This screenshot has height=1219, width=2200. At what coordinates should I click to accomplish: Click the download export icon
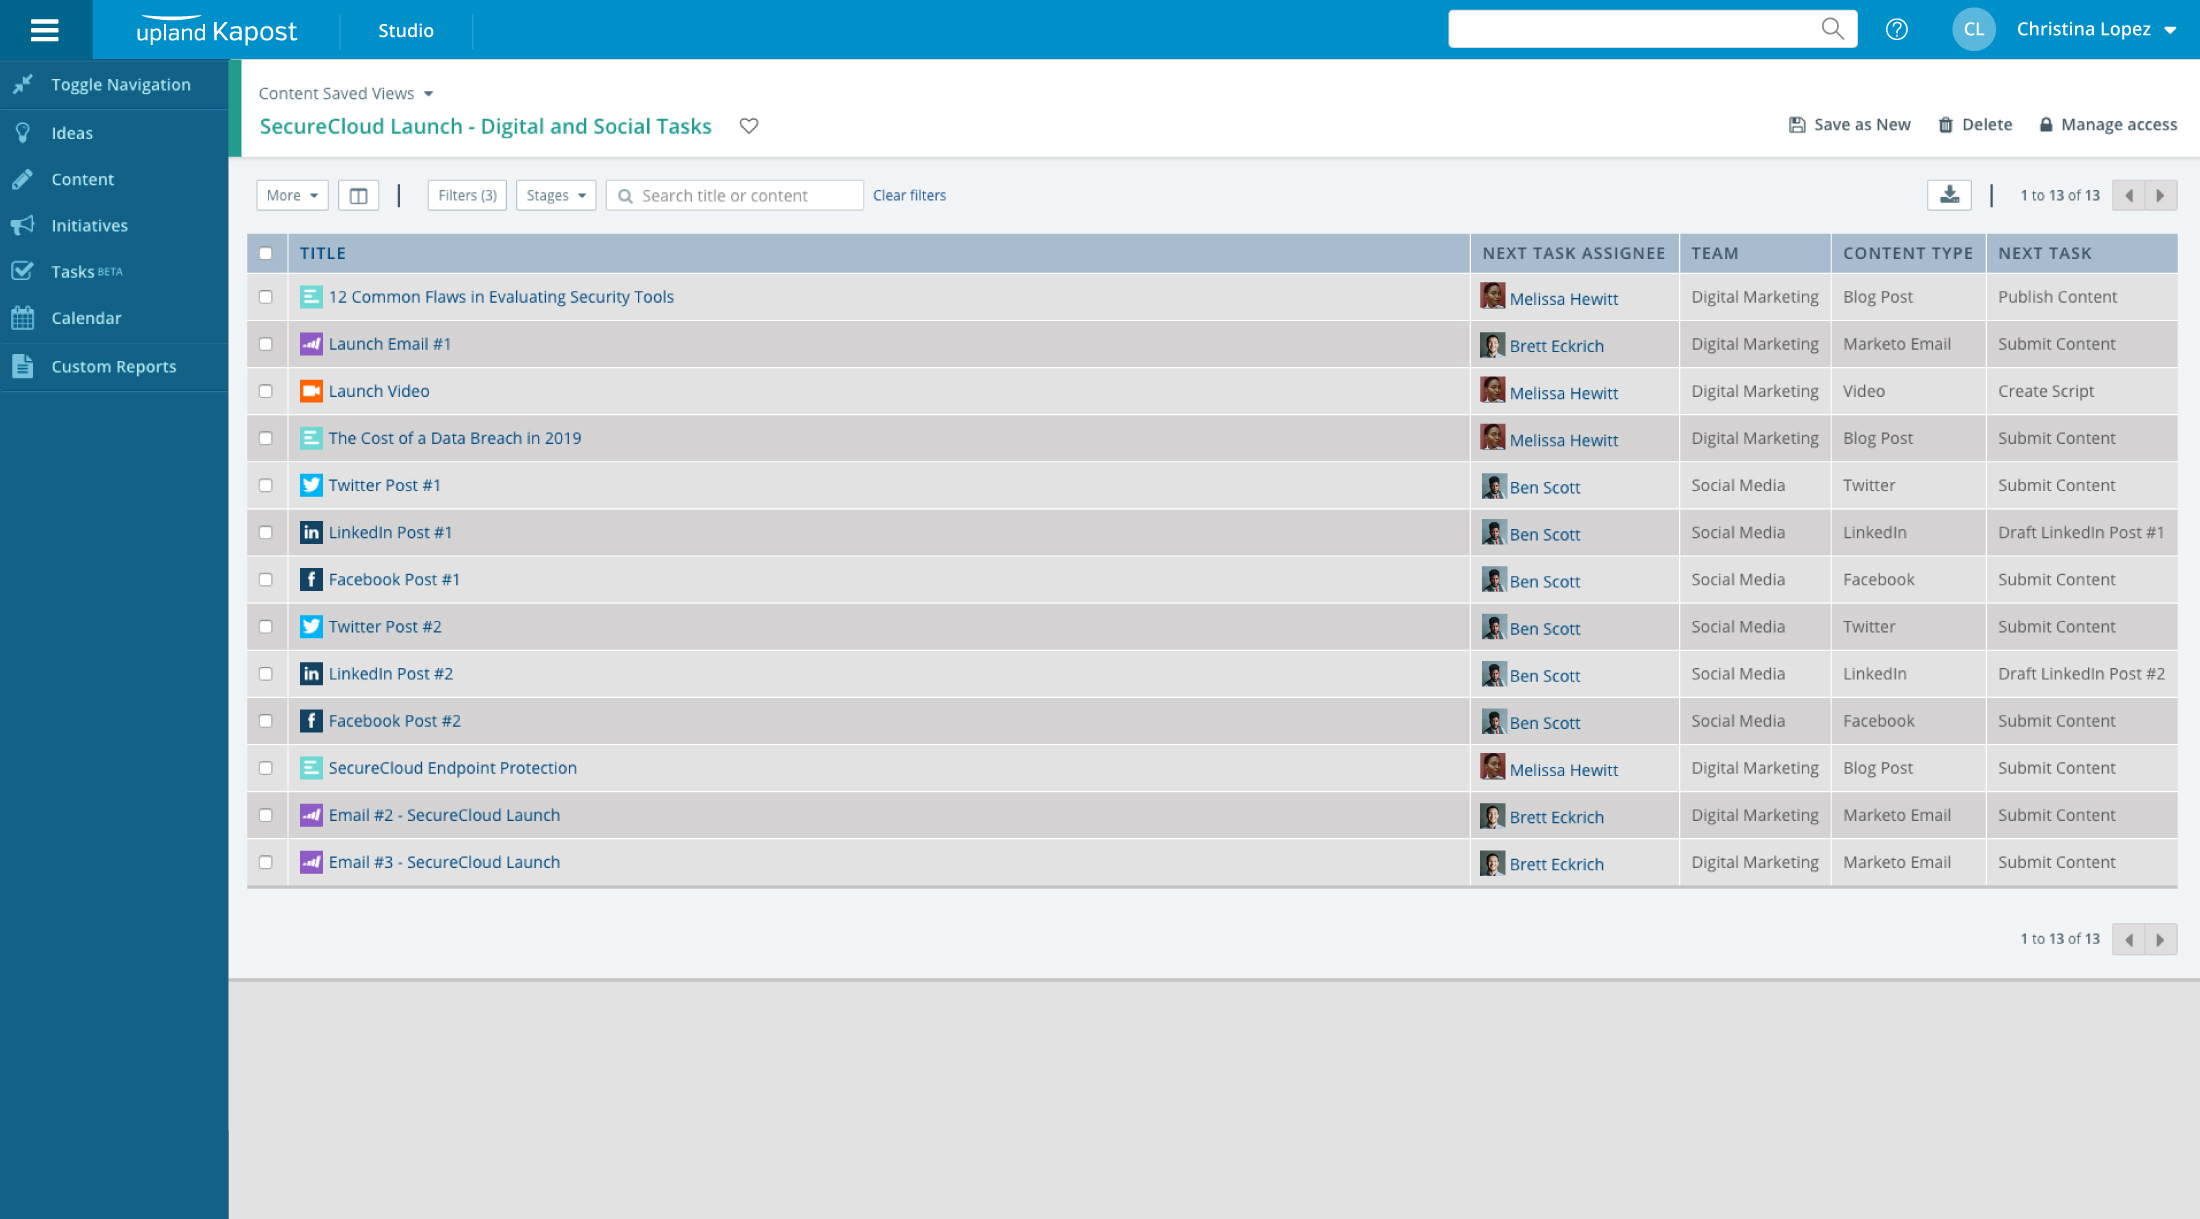coord(1949,195)
